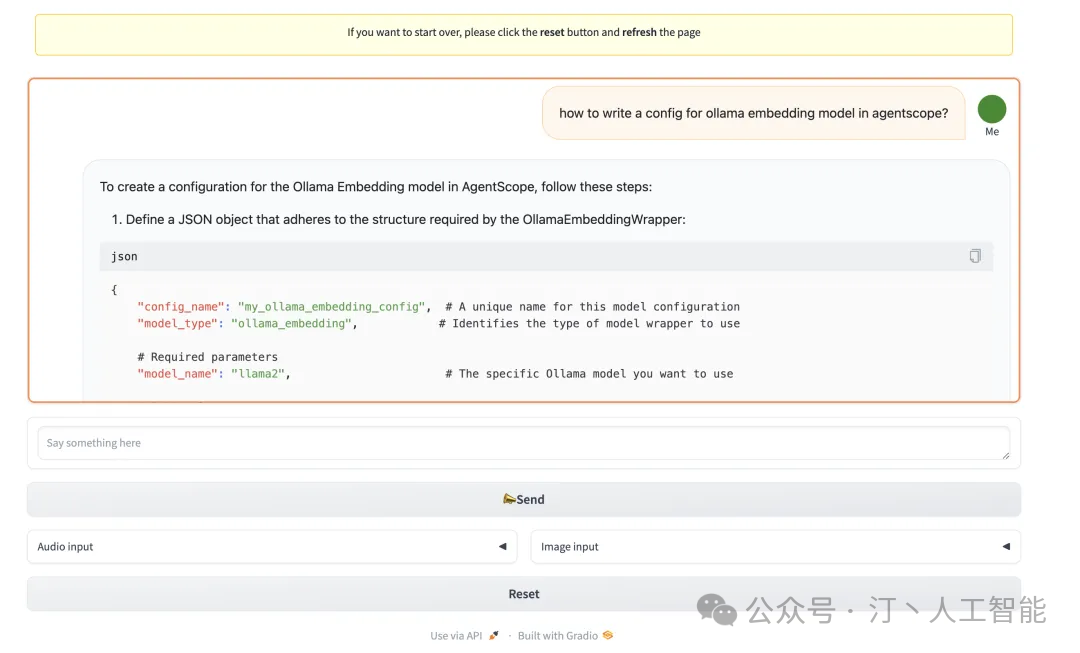This screenshot has width=1080, height=653.
Task: Click the copy code icon in the json block
Action: tap(975, 256)
